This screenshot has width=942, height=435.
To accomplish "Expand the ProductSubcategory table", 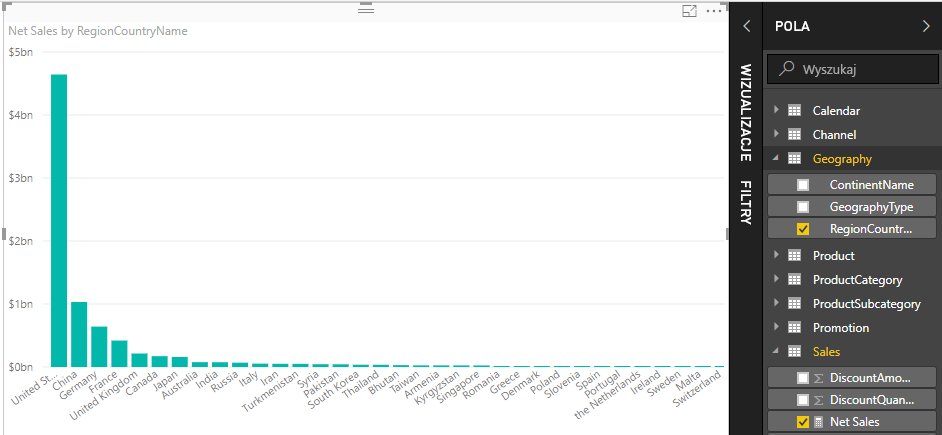I will pos(776,303).
